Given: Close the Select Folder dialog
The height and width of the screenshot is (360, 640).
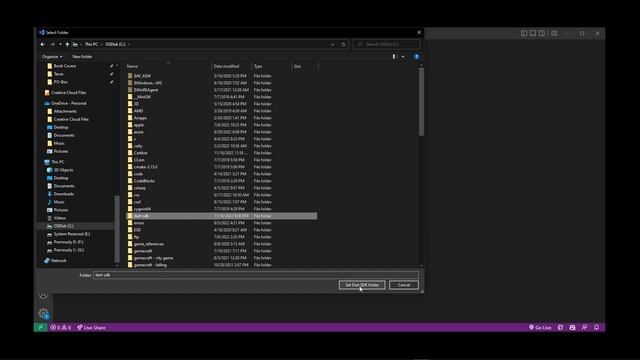Looking at the screenshot, I should 419,32.
